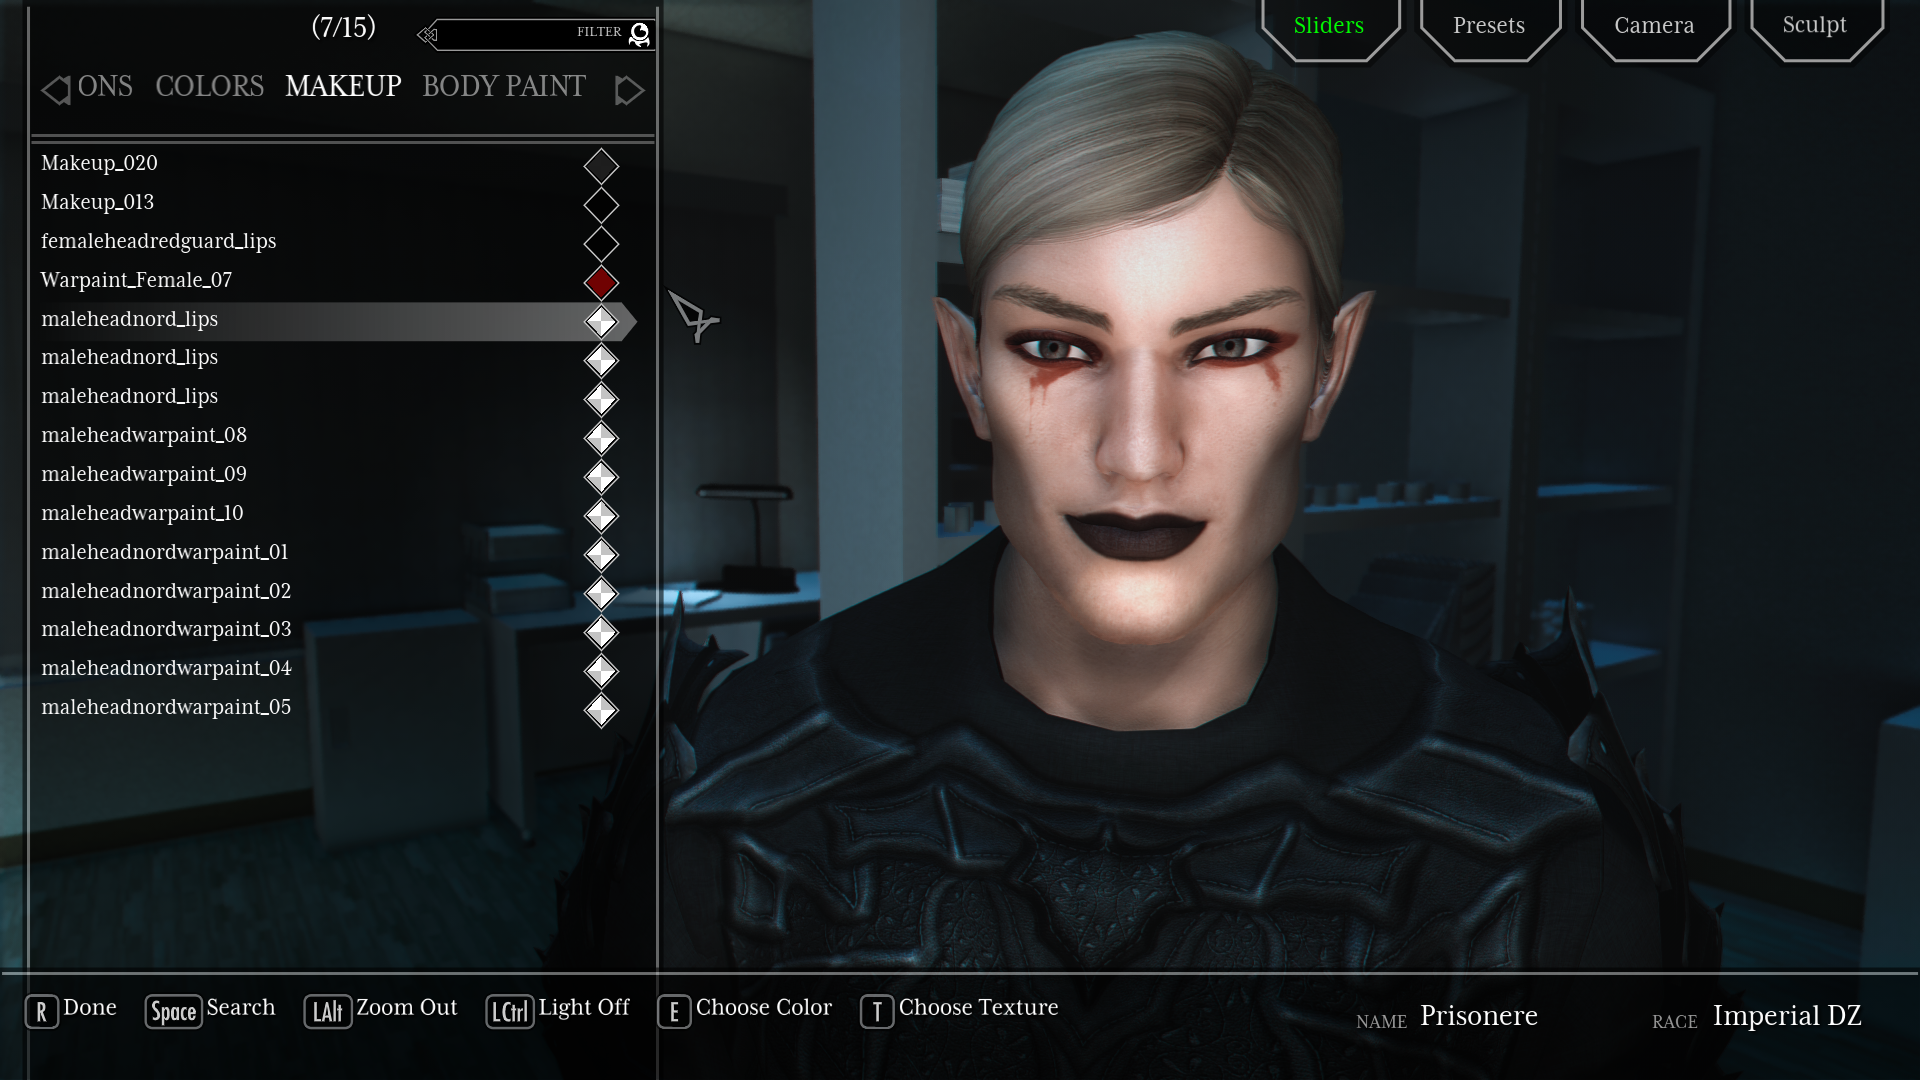
Task: Click the red diamond swatch for Warpaint_Female_07
Action: coord(601,283)
